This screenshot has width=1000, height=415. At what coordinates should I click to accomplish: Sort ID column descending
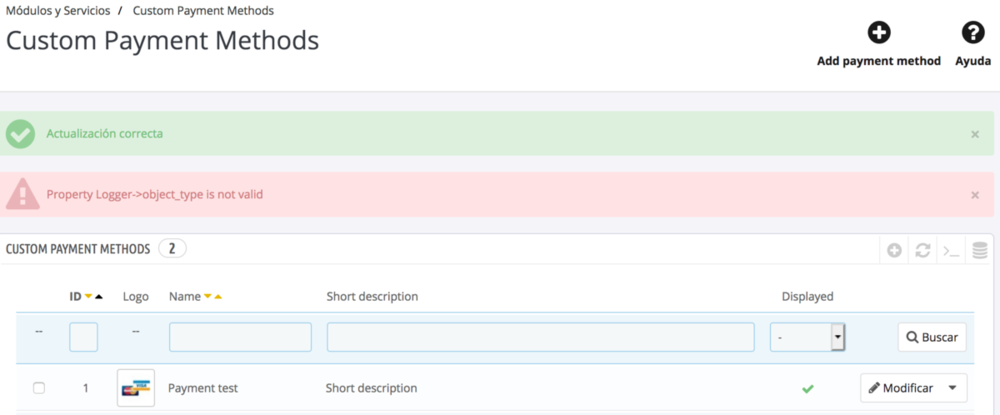pos(88,297)
